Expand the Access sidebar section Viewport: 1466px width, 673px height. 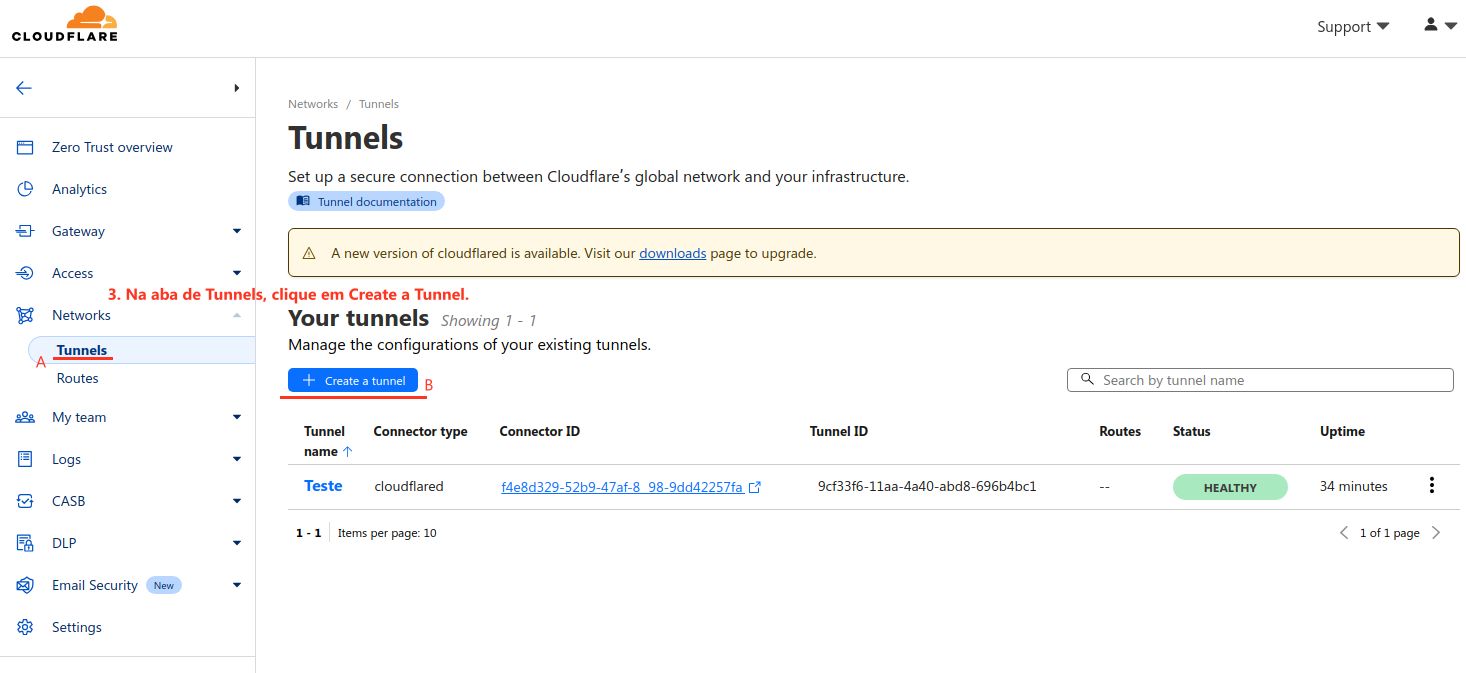[x=237, y=273]
